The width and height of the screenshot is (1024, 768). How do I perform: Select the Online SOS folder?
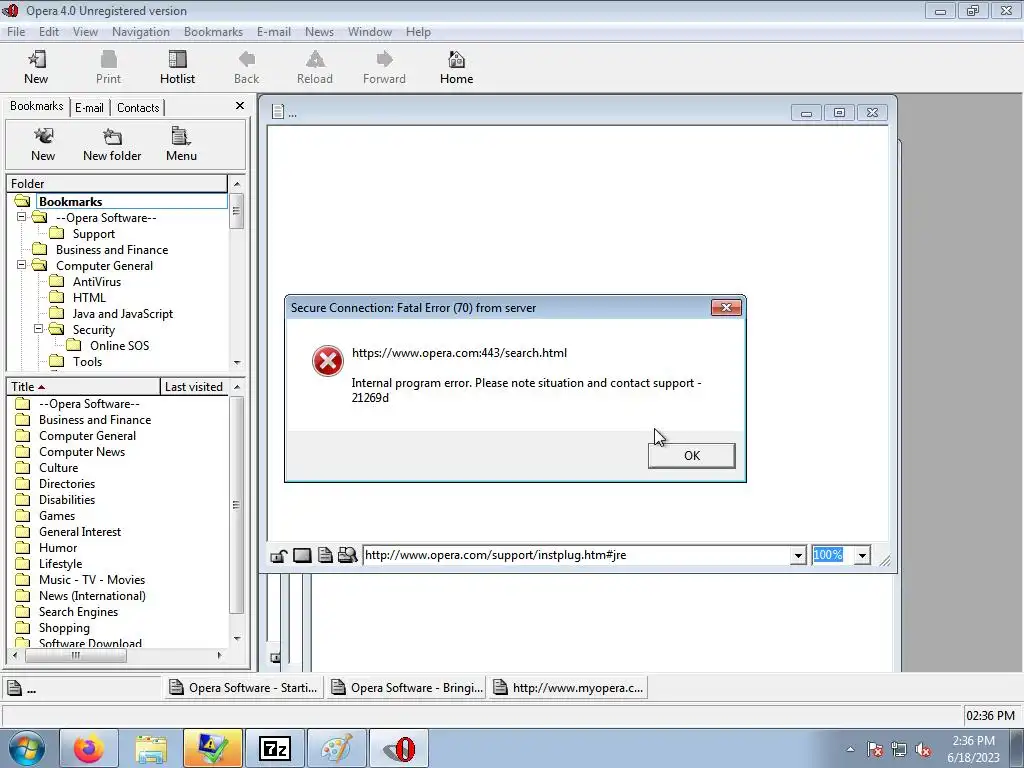point(120,345)
